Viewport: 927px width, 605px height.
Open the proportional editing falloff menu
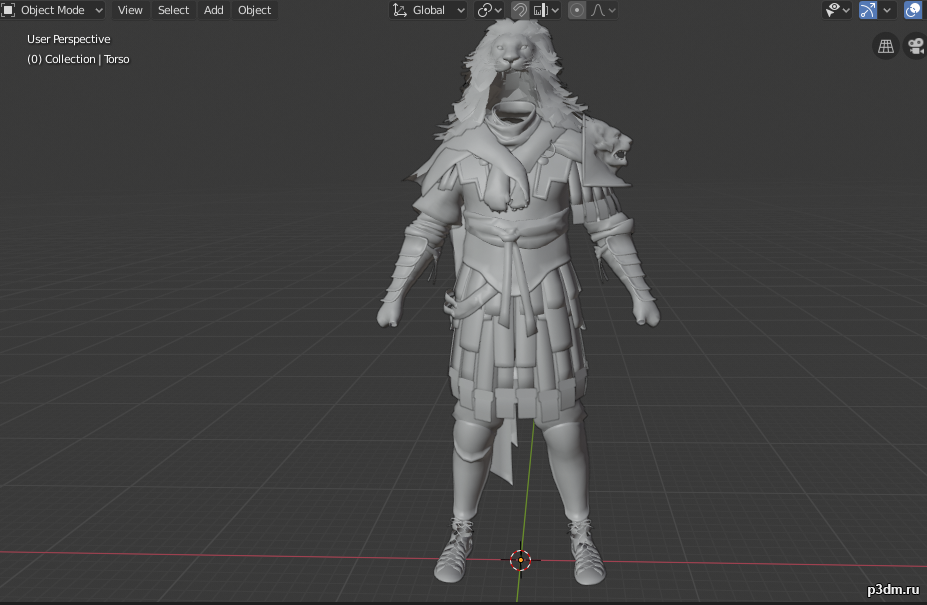click(603, 10)
